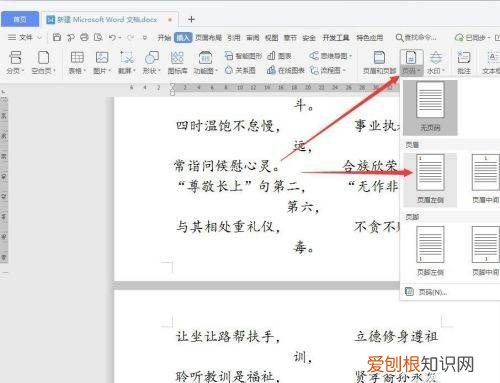Screen dimensions: 500x383
Task: Insert 智能图形 smart graphic
Action: pos(243,56)
